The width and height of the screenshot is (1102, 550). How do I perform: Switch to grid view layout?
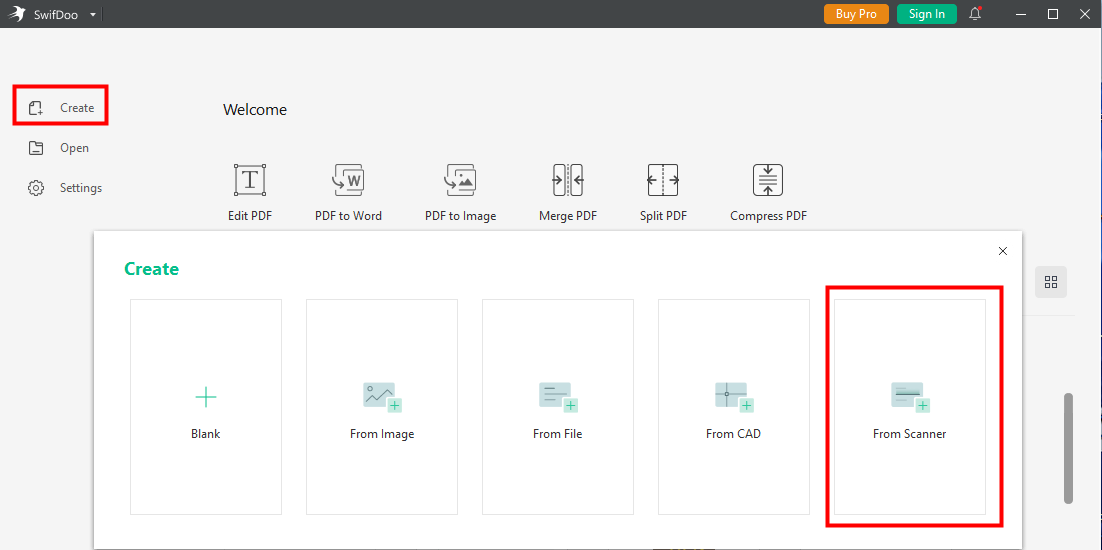[1051, 282]
